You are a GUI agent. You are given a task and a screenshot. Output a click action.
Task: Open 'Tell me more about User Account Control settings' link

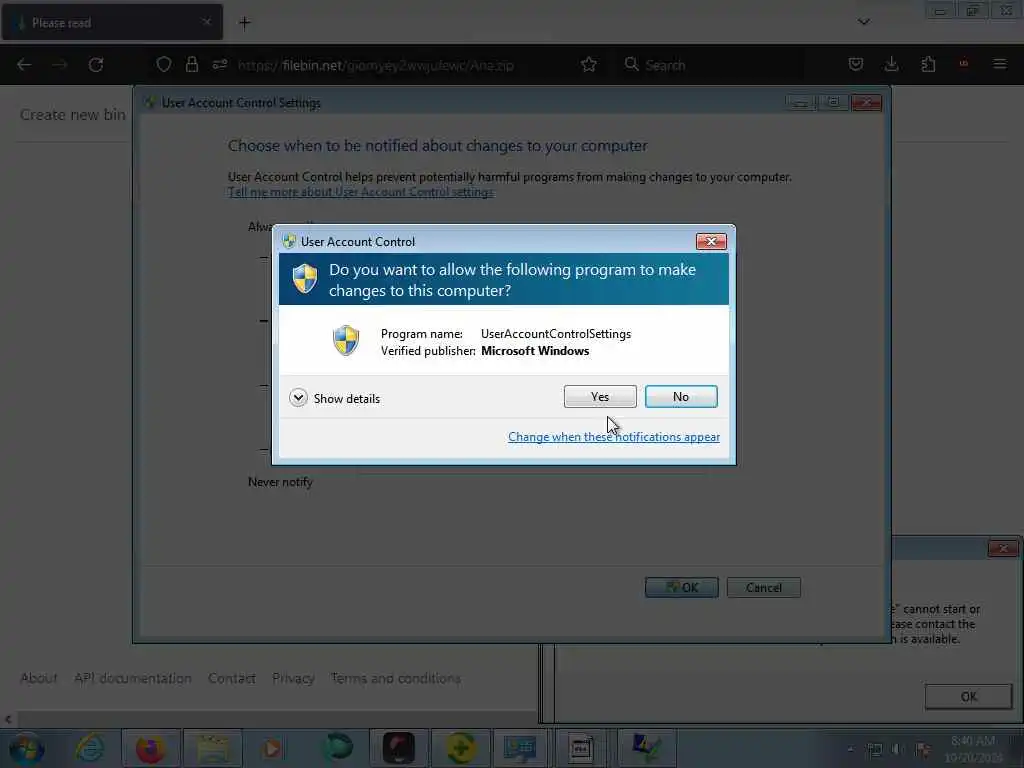point(360,192)
